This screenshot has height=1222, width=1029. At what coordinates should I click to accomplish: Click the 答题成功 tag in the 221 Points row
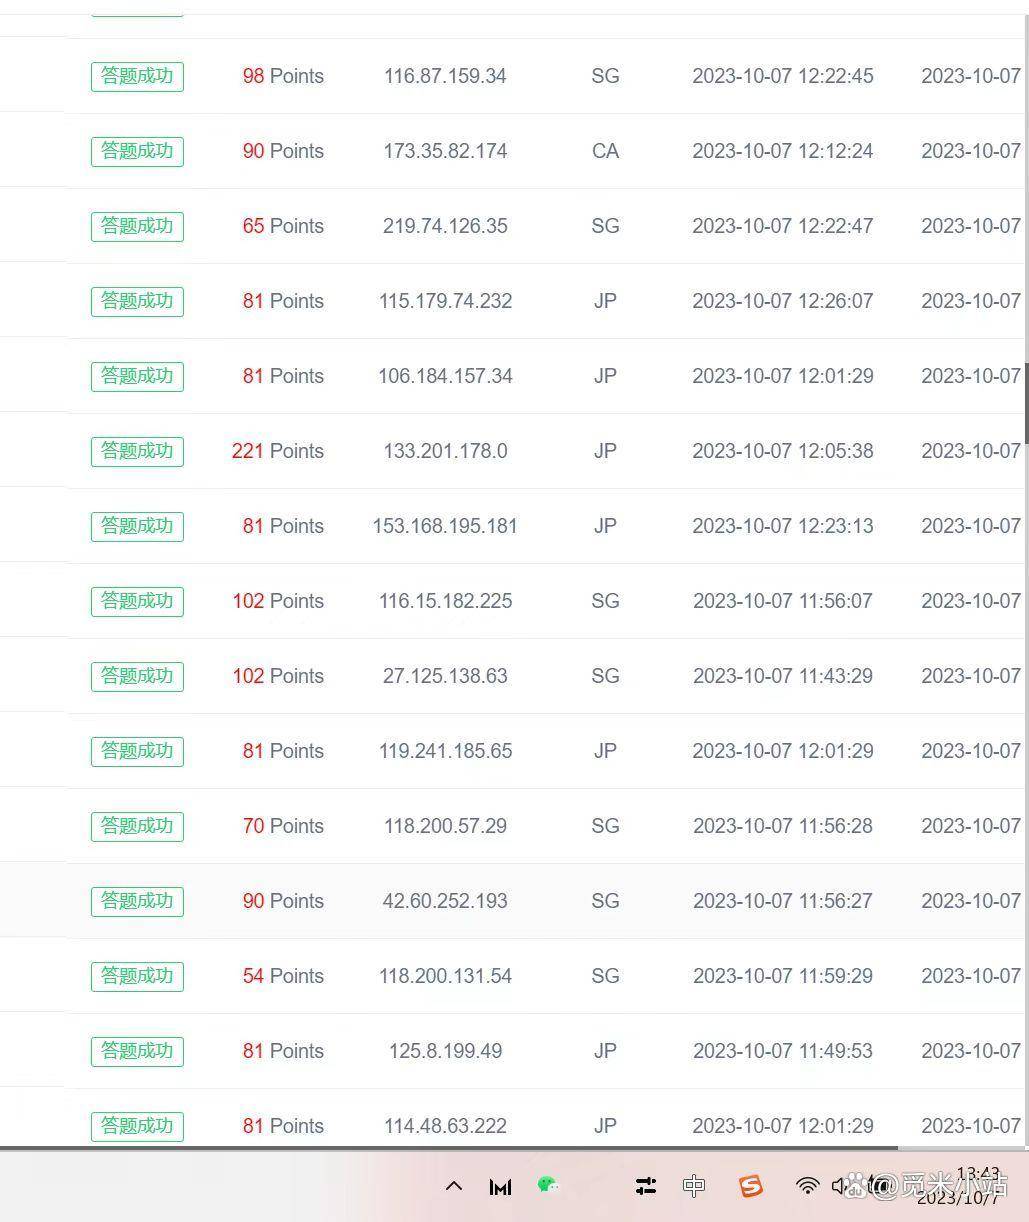[137, 451]
